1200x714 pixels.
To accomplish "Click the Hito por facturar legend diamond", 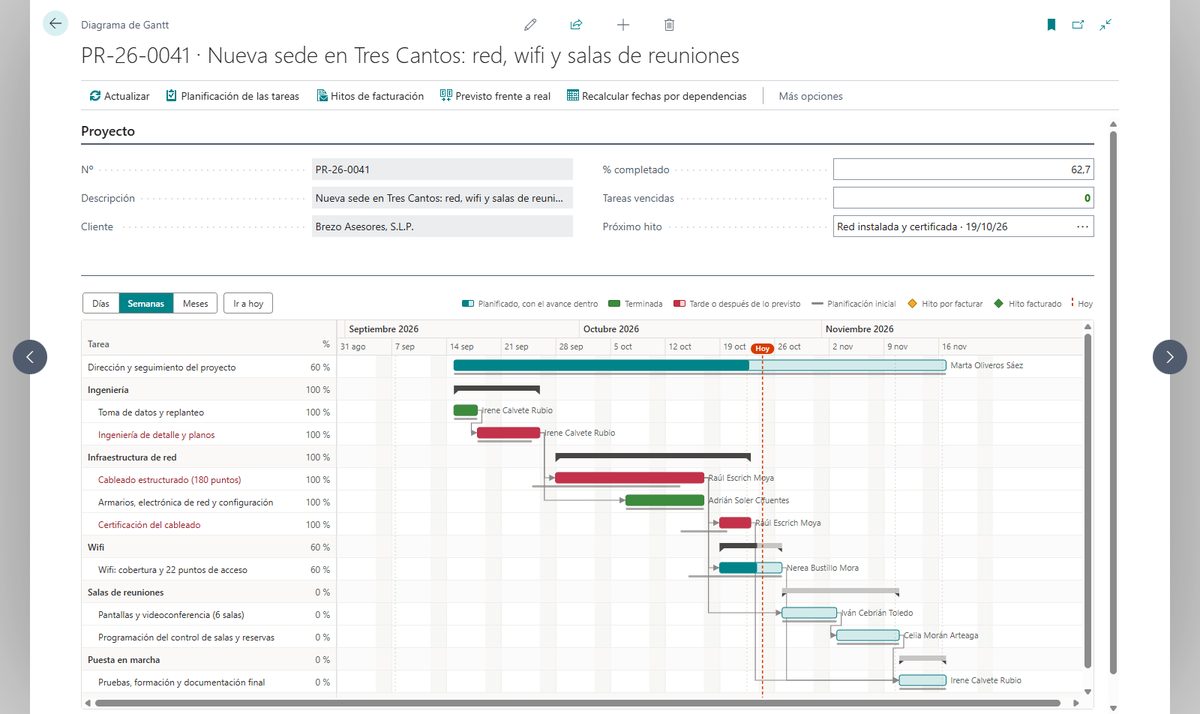I will pyautogui.click(x=912, y=303).
